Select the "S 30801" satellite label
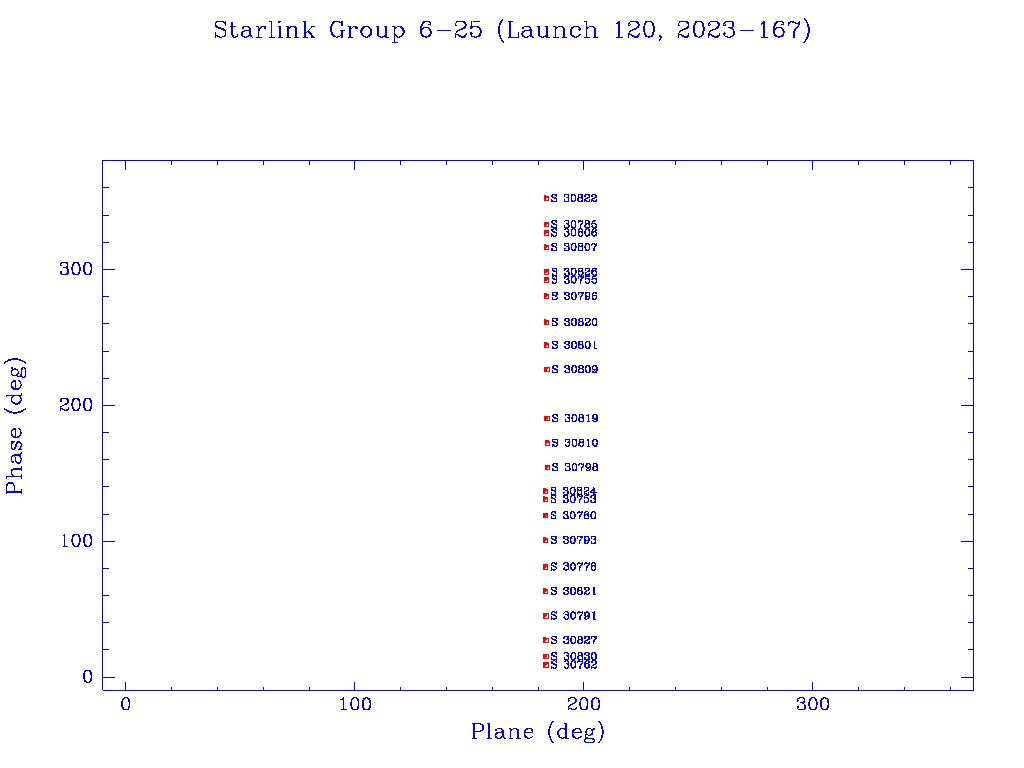 point(574,345)
